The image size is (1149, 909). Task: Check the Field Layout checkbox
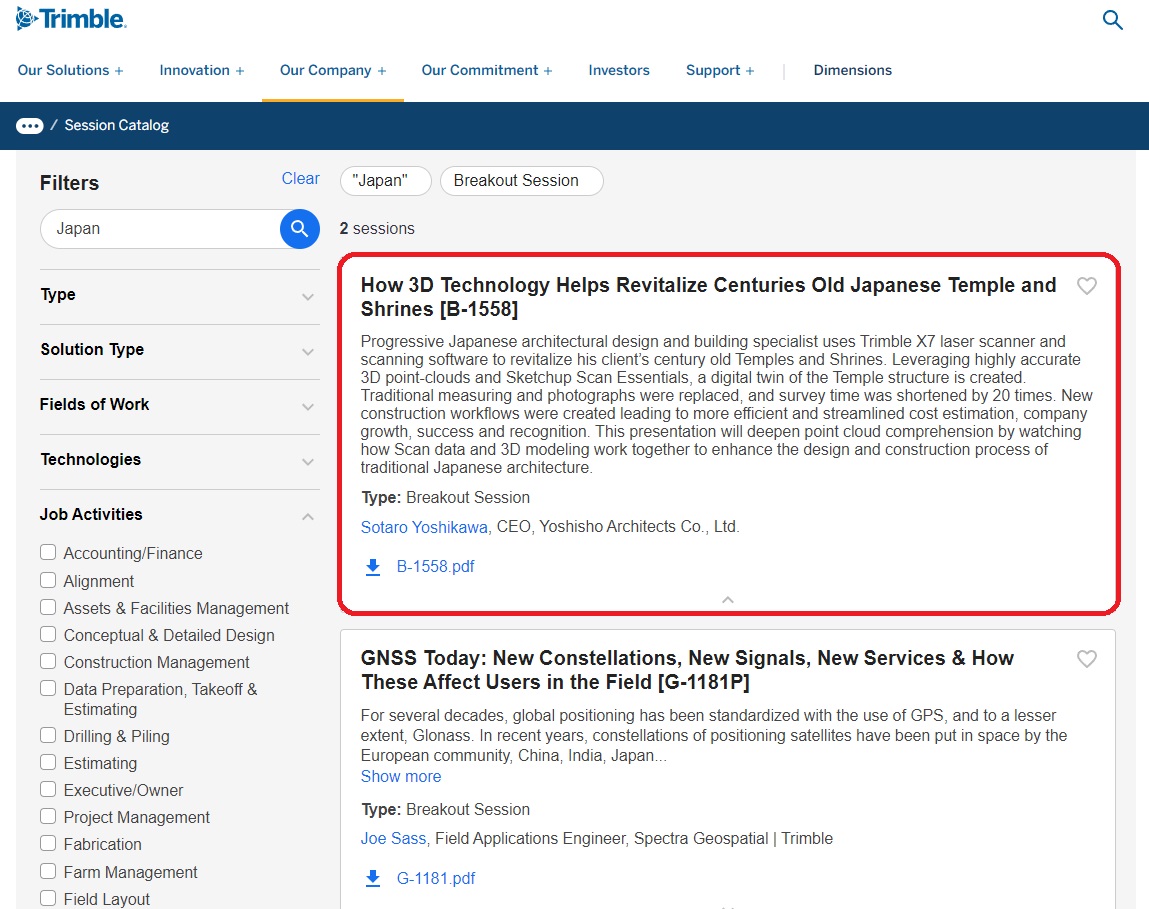click(48, 899)
